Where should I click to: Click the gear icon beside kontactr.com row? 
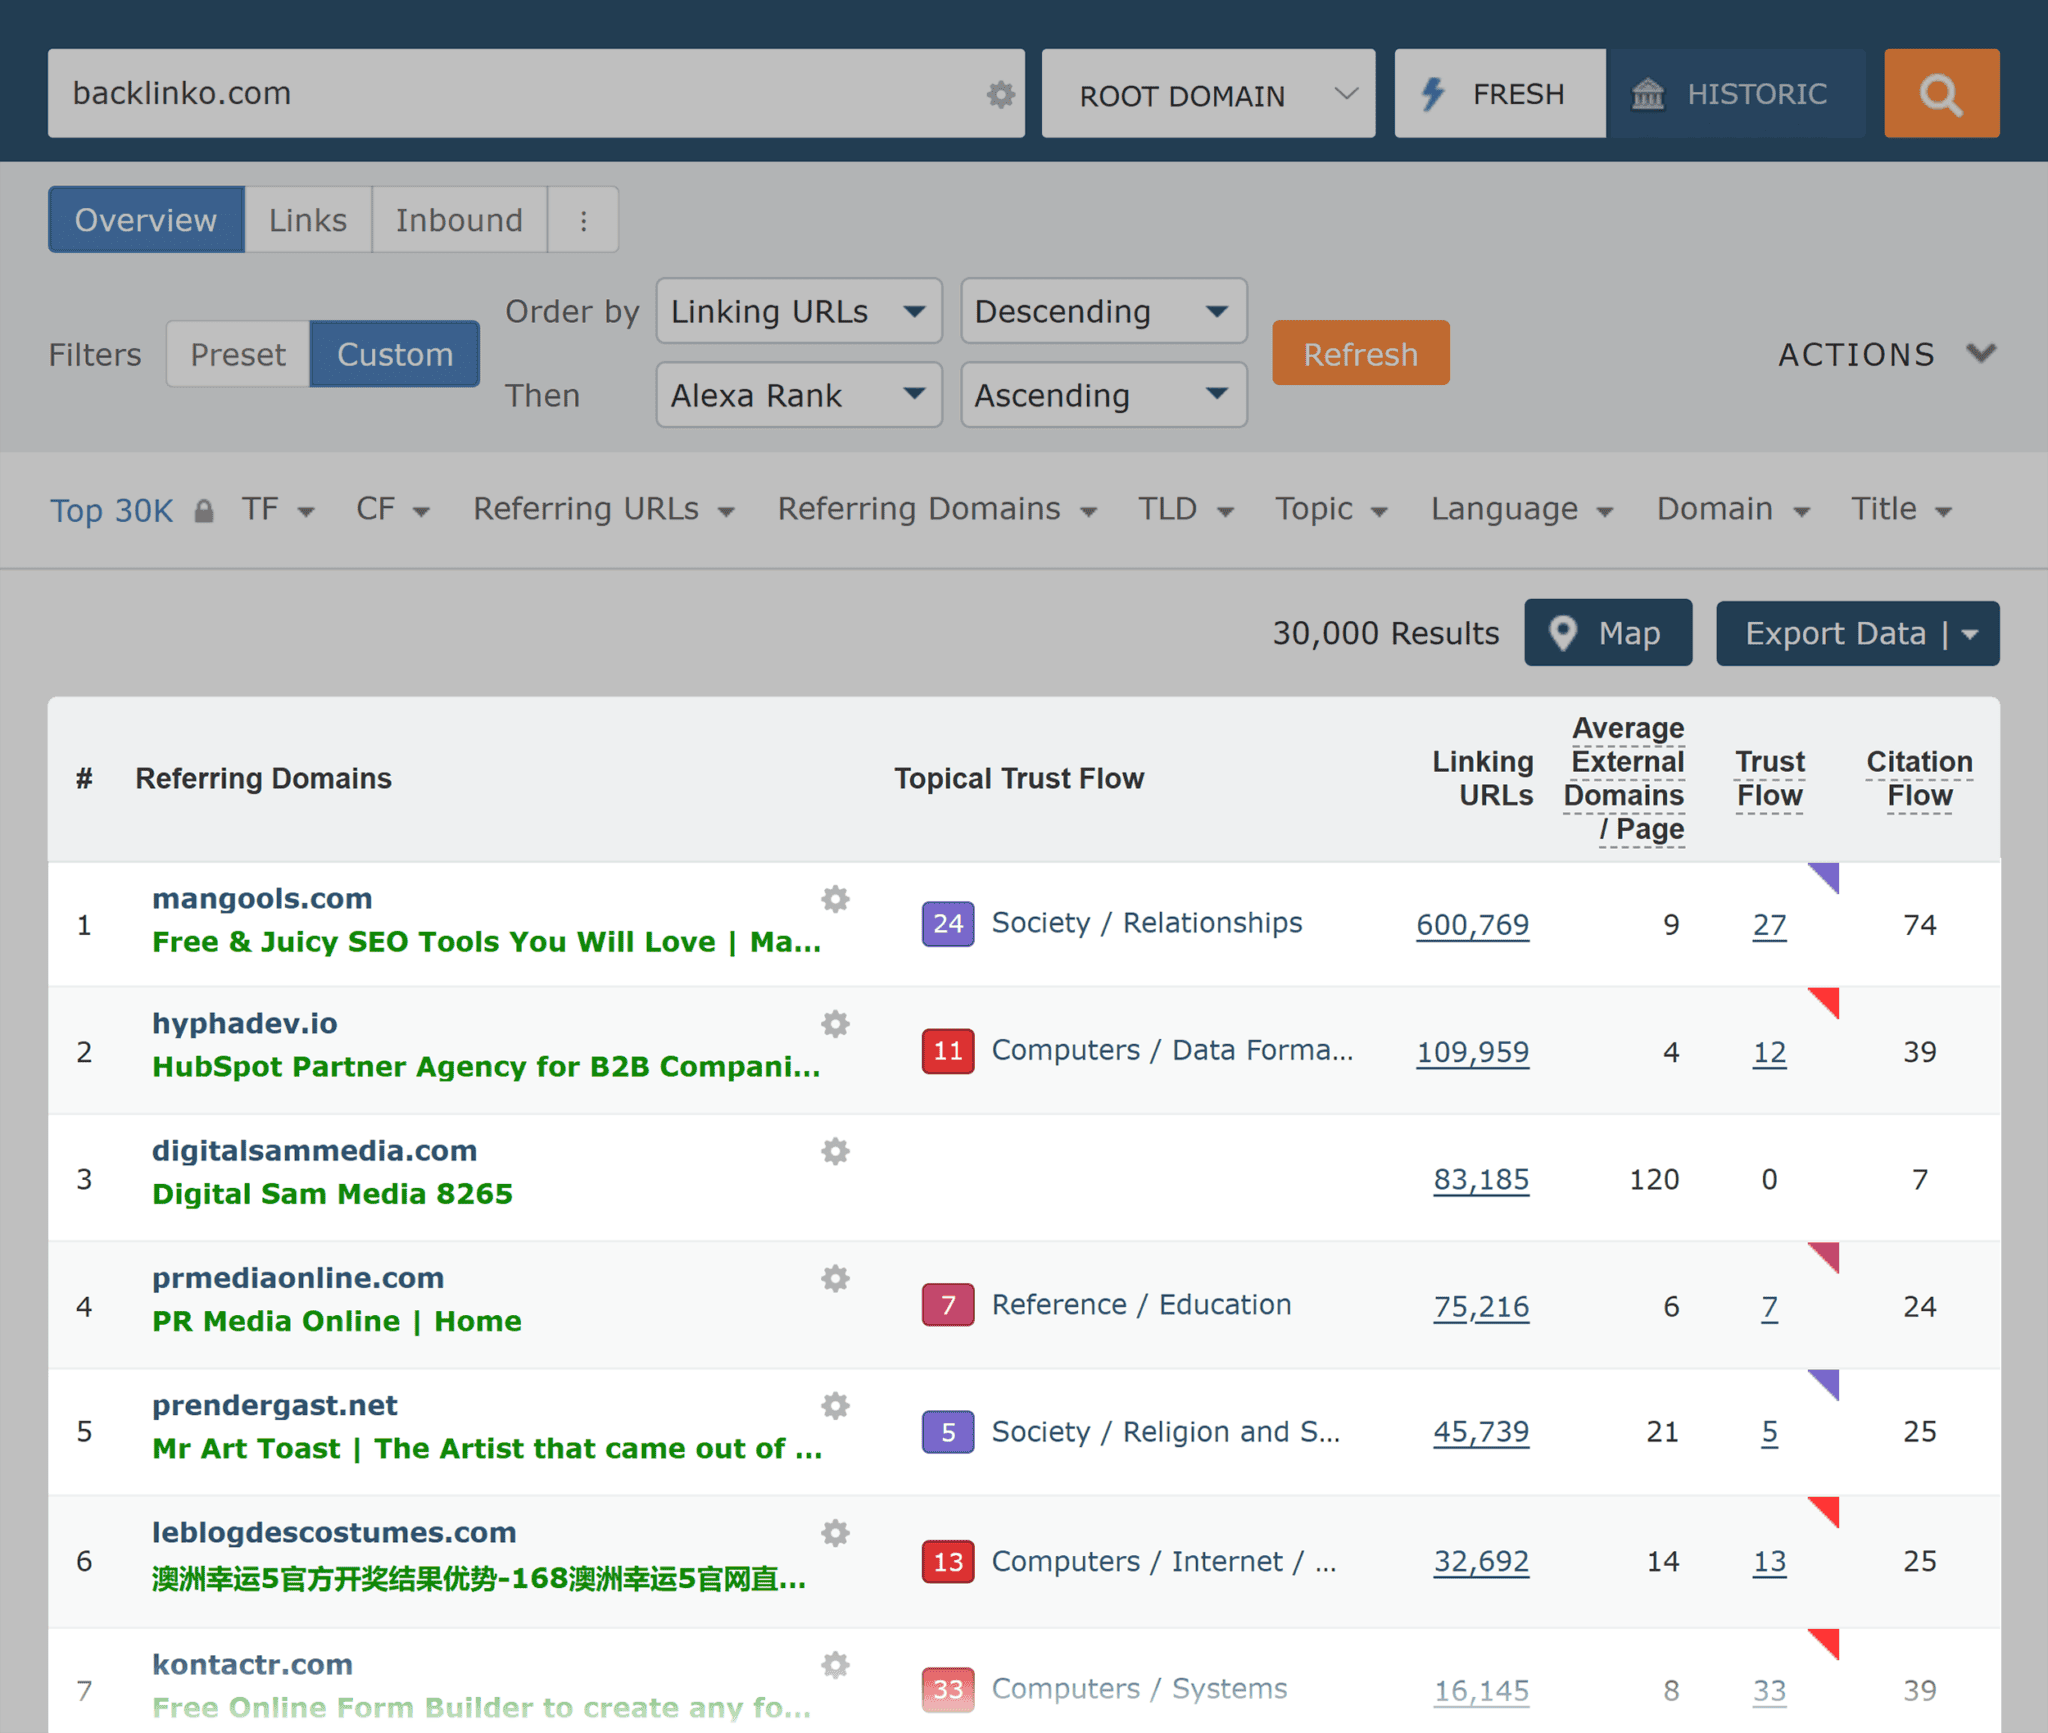(x=835, y=1664)
